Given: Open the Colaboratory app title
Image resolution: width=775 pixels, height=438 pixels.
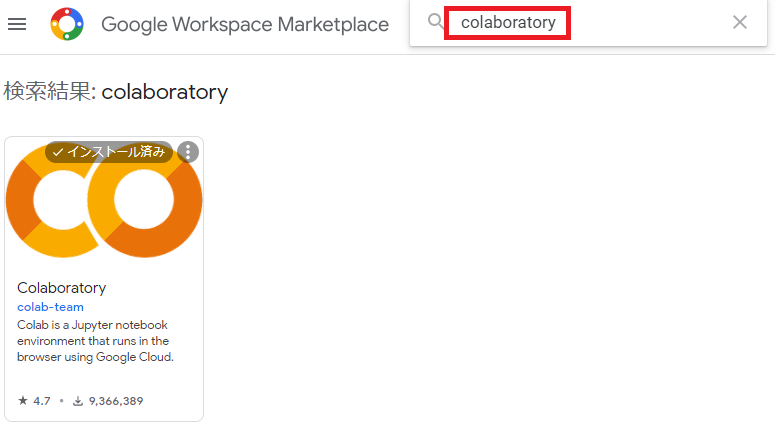Looking at the screenshot, I should tap(62, 288).
